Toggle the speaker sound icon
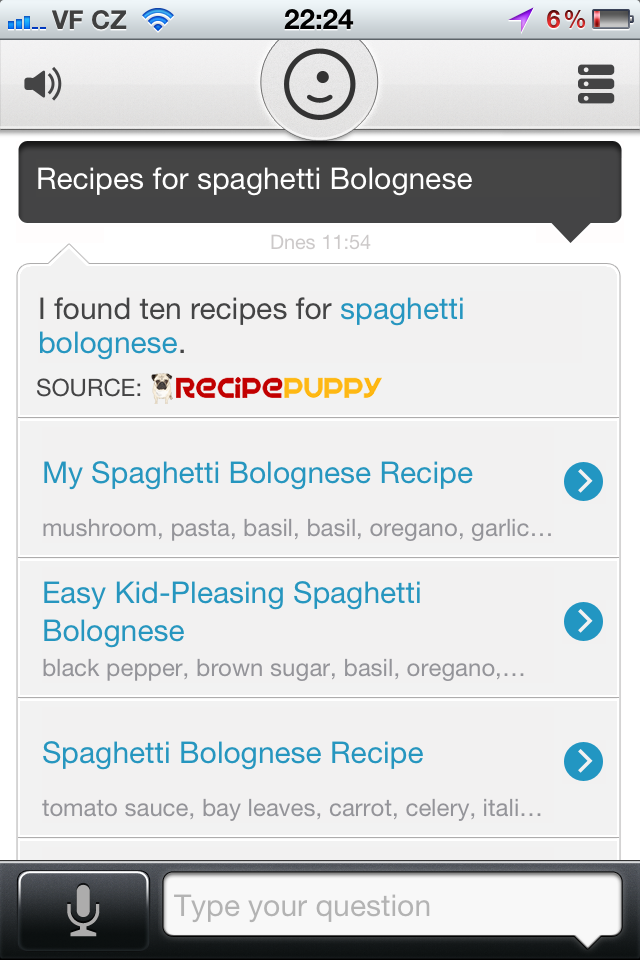Screen dimensions: 640x960 pos(43,84)
